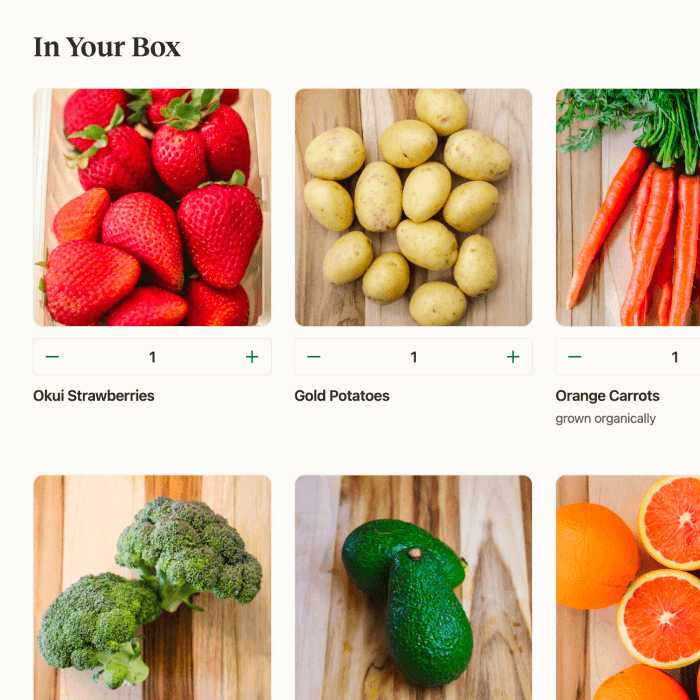Open the strawberries product photo
The image size is (700, 700).
152,207
